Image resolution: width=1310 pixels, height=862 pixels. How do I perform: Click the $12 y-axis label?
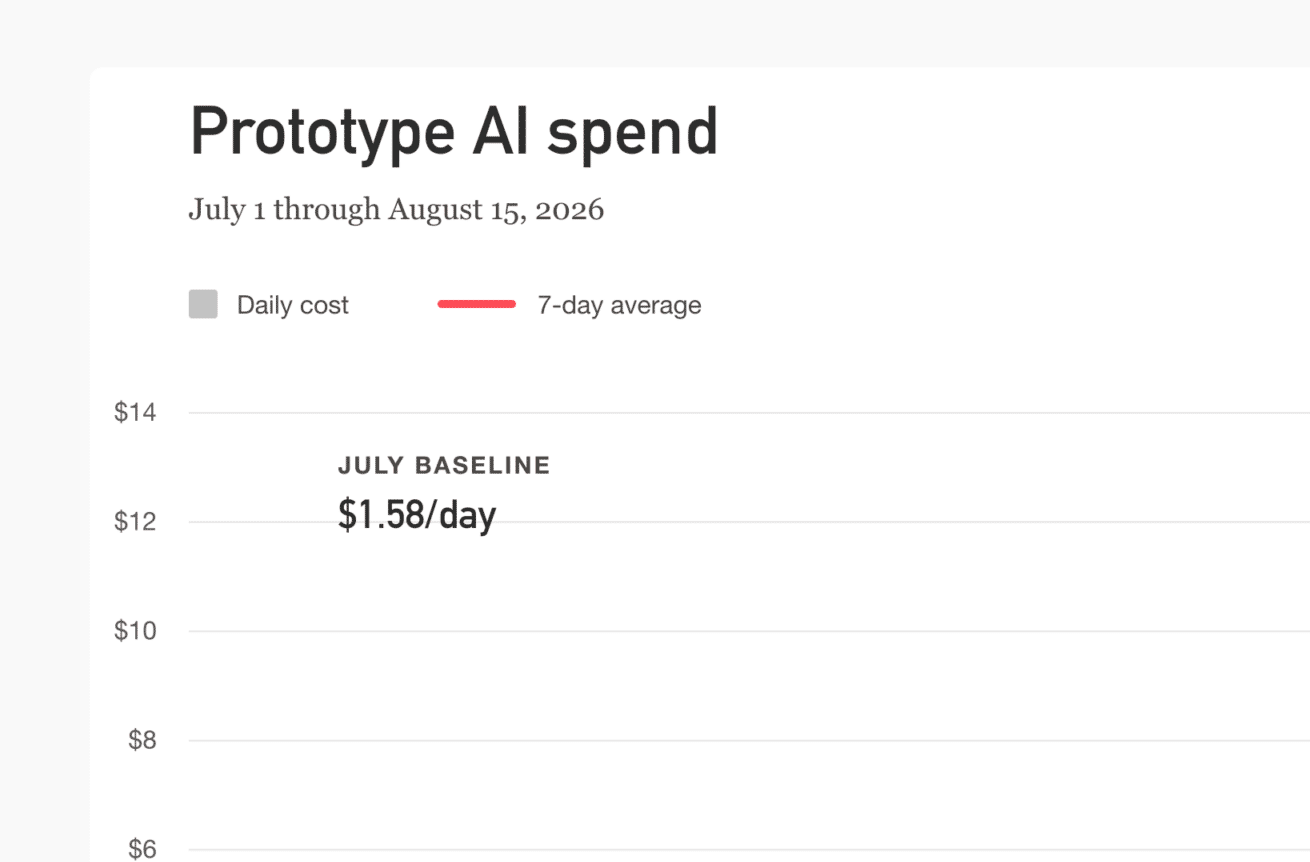(x=135, y=521)
